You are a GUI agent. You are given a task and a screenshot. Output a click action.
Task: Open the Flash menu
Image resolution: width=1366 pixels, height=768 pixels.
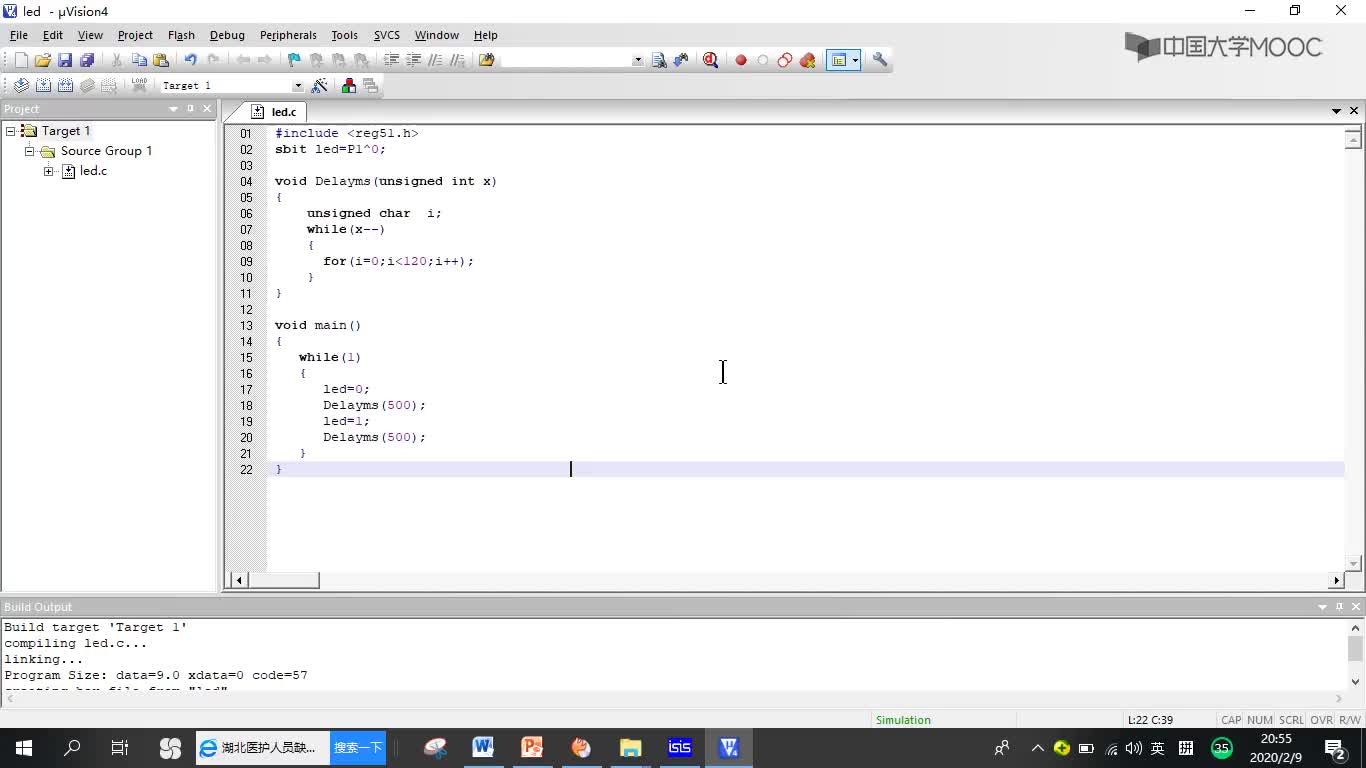coord(181,35)
